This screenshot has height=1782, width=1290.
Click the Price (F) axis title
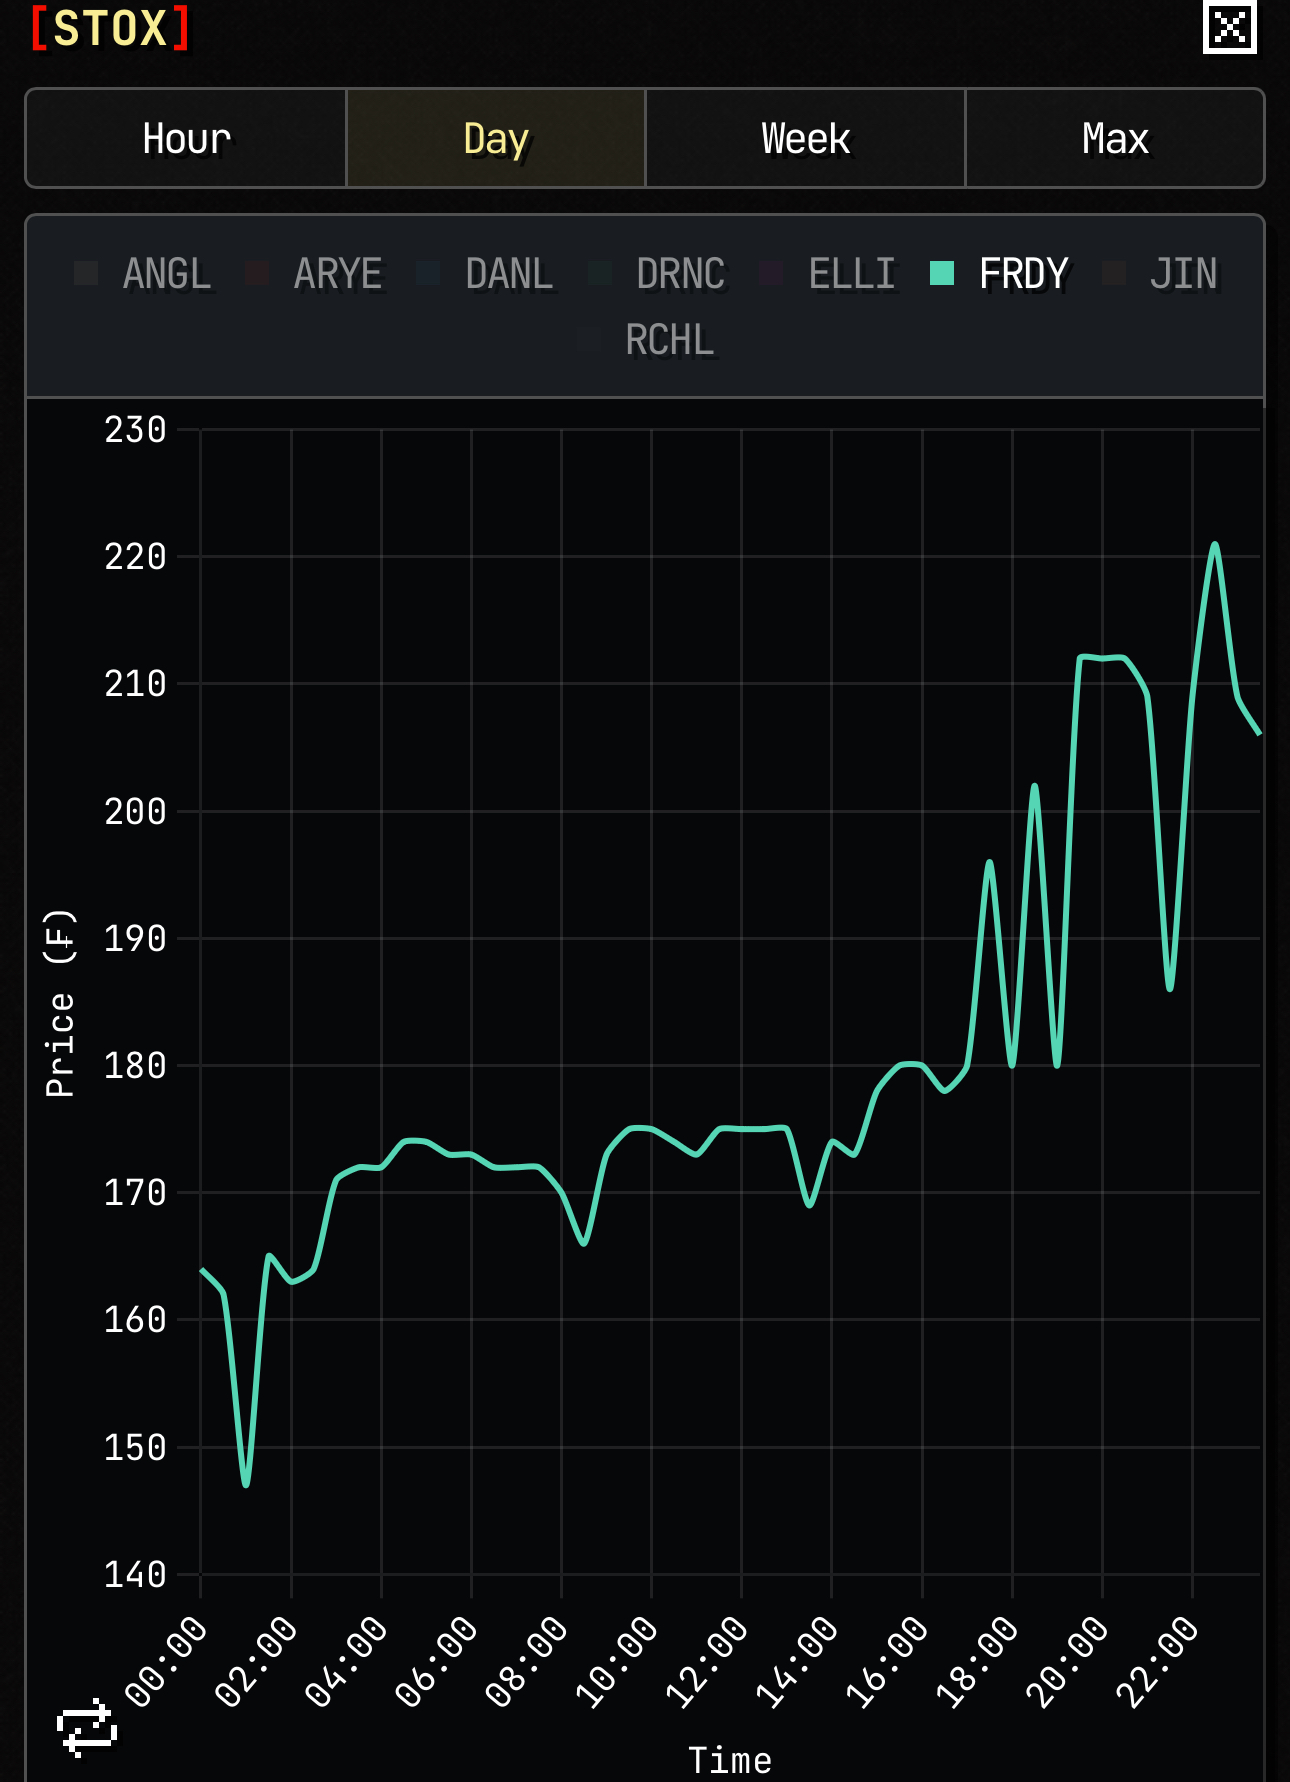(x=60, y=1003)
